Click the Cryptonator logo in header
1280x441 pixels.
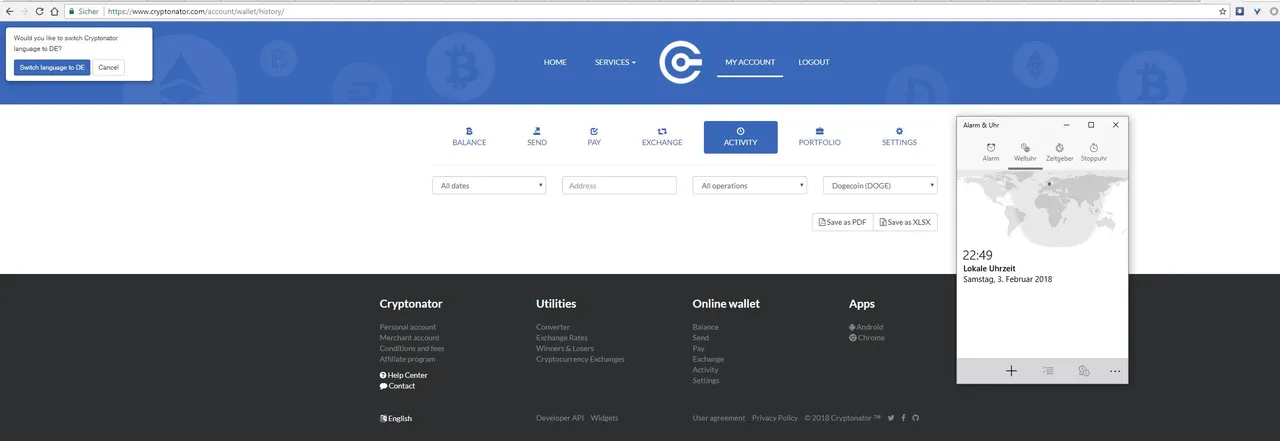coord(680,62)
